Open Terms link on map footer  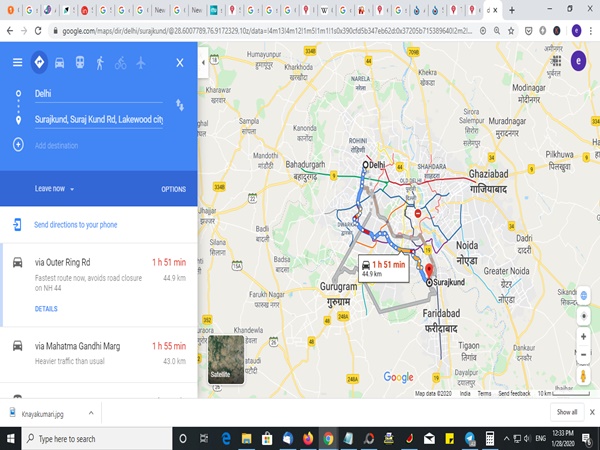click(484, 393)
